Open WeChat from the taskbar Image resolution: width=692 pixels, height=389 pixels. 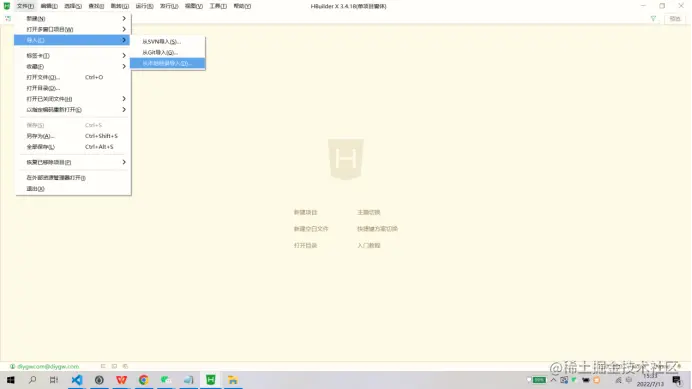coord(166,380)
